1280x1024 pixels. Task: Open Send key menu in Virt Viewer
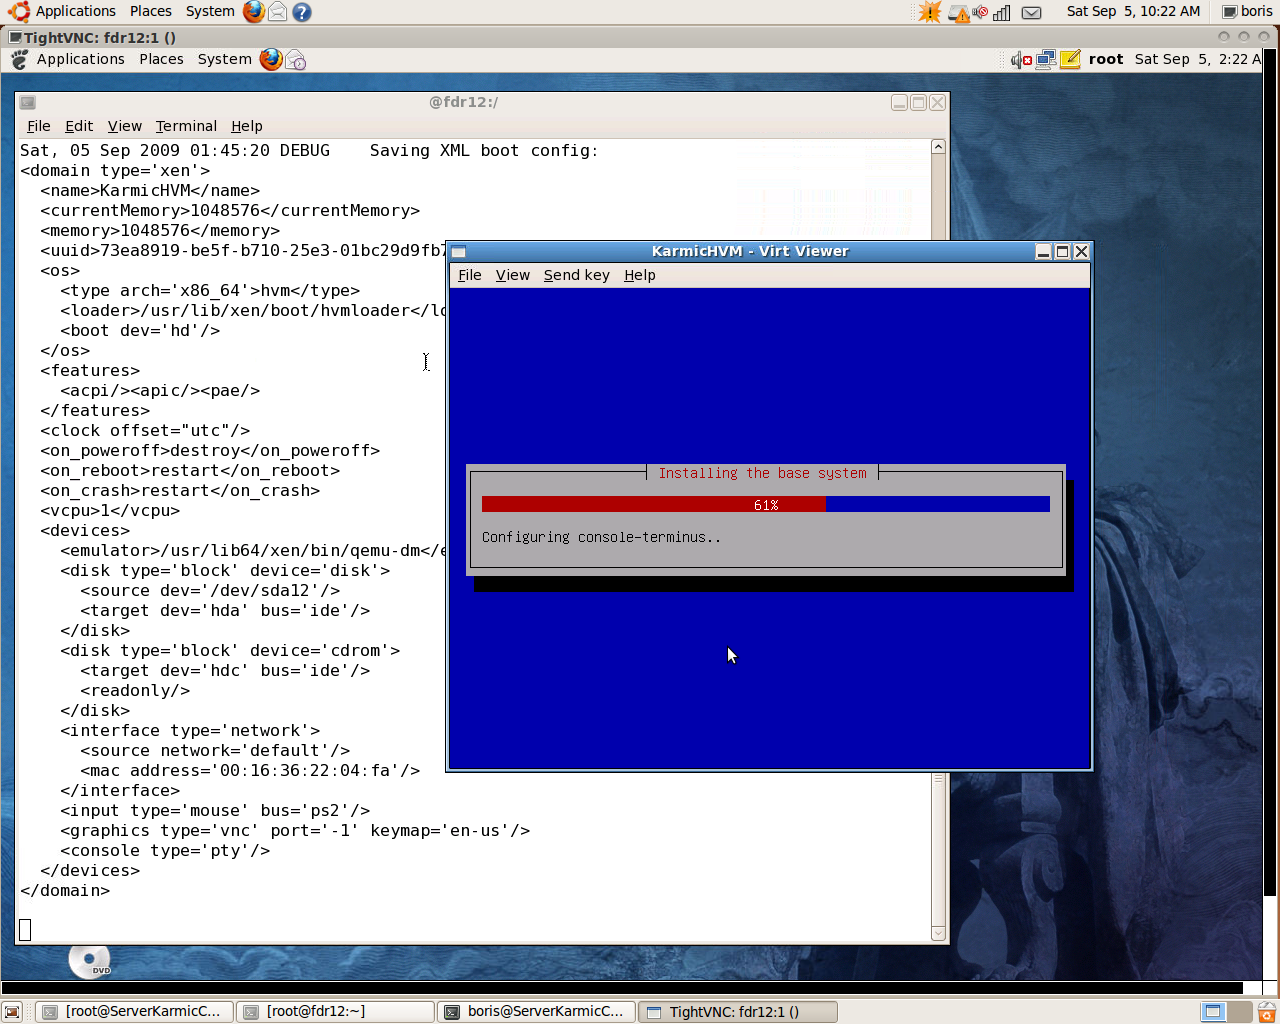point(577,276)
